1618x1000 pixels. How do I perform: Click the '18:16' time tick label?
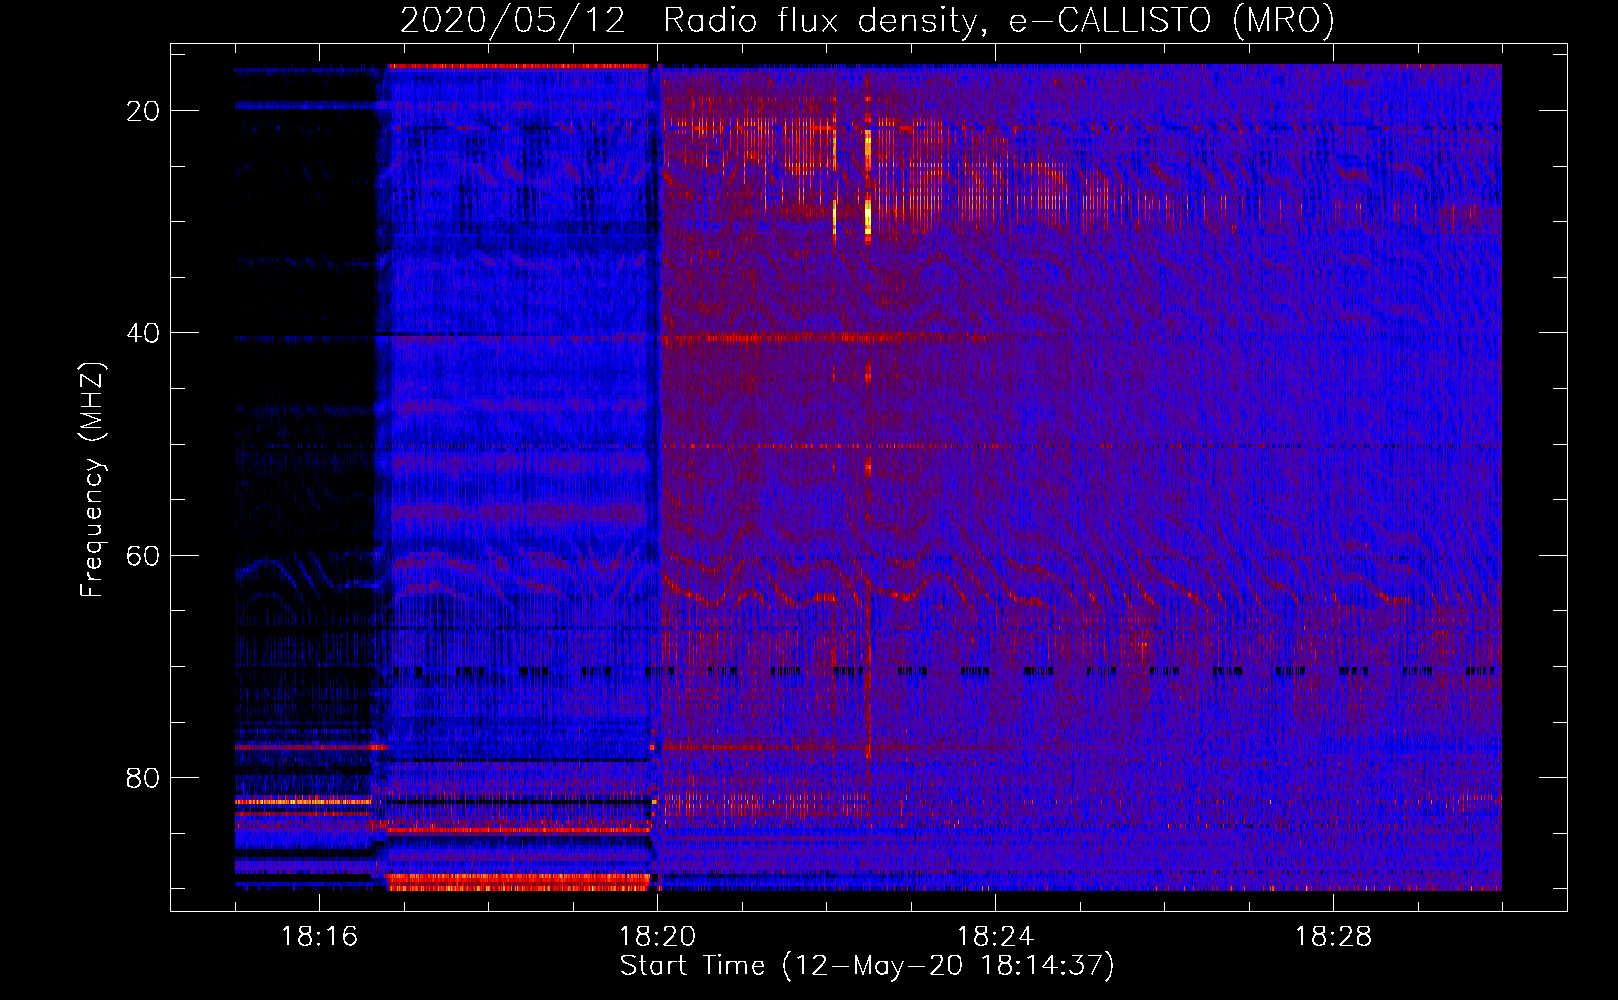coord(319,937)
